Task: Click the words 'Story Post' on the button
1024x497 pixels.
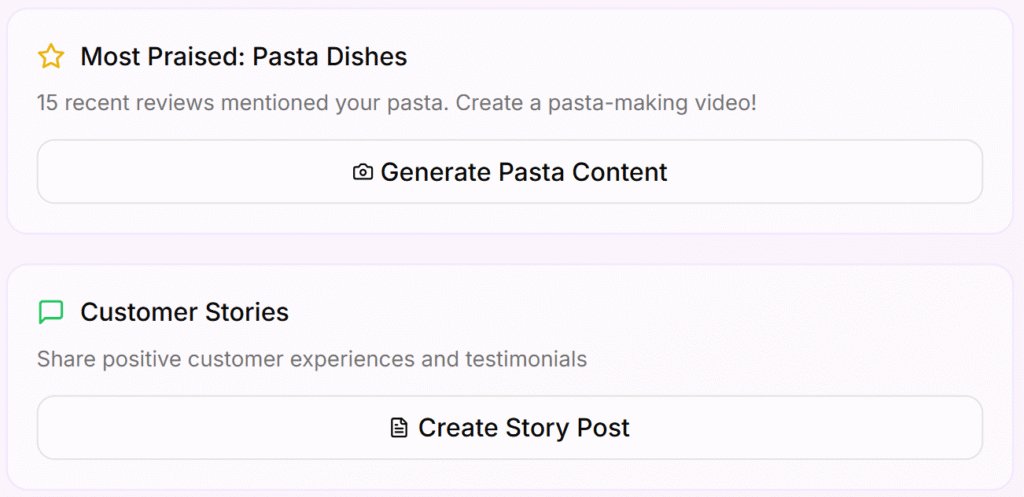Action: [x=580, y=428]
